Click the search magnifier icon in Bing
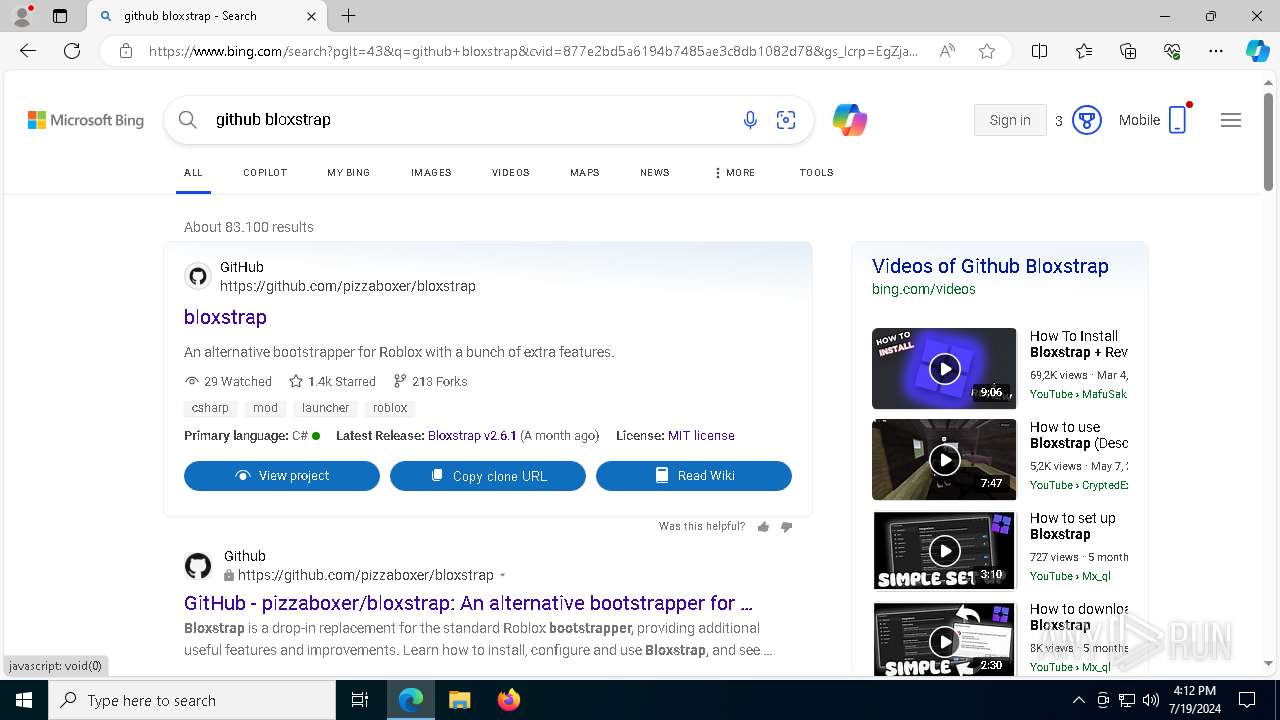The height and width of the screenshot is (720, 1280). tap(188, 120)
